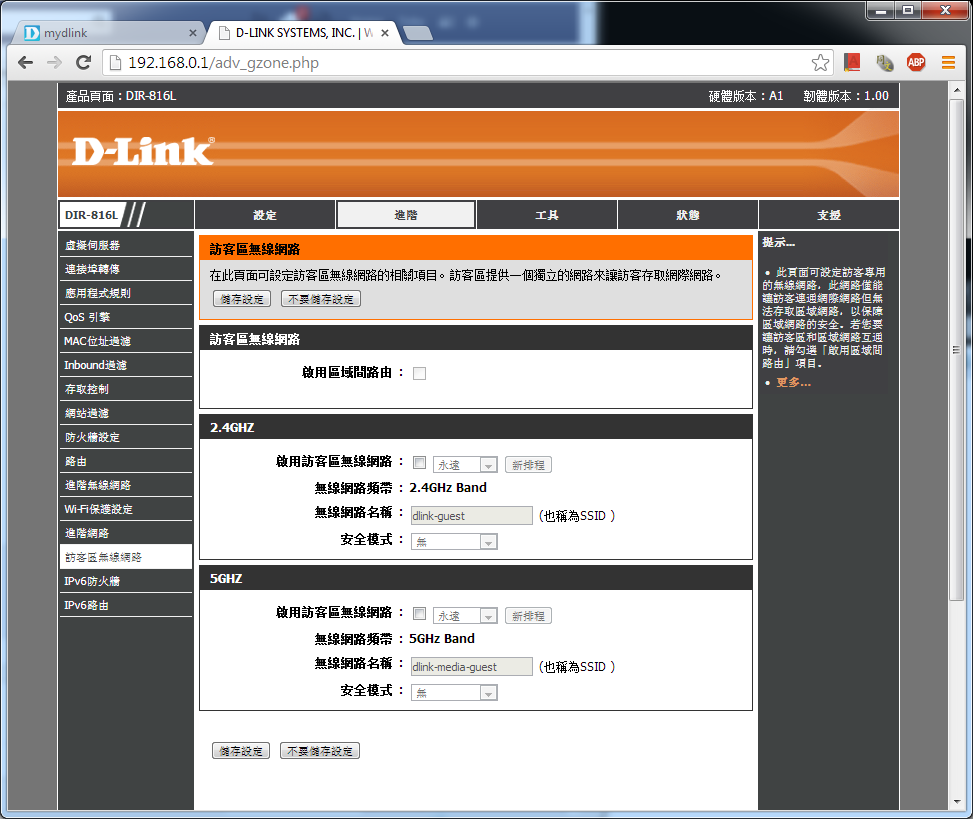The image size is (973, 819).
Task: Click the browser forward arrow
Action: coord(54,63)
